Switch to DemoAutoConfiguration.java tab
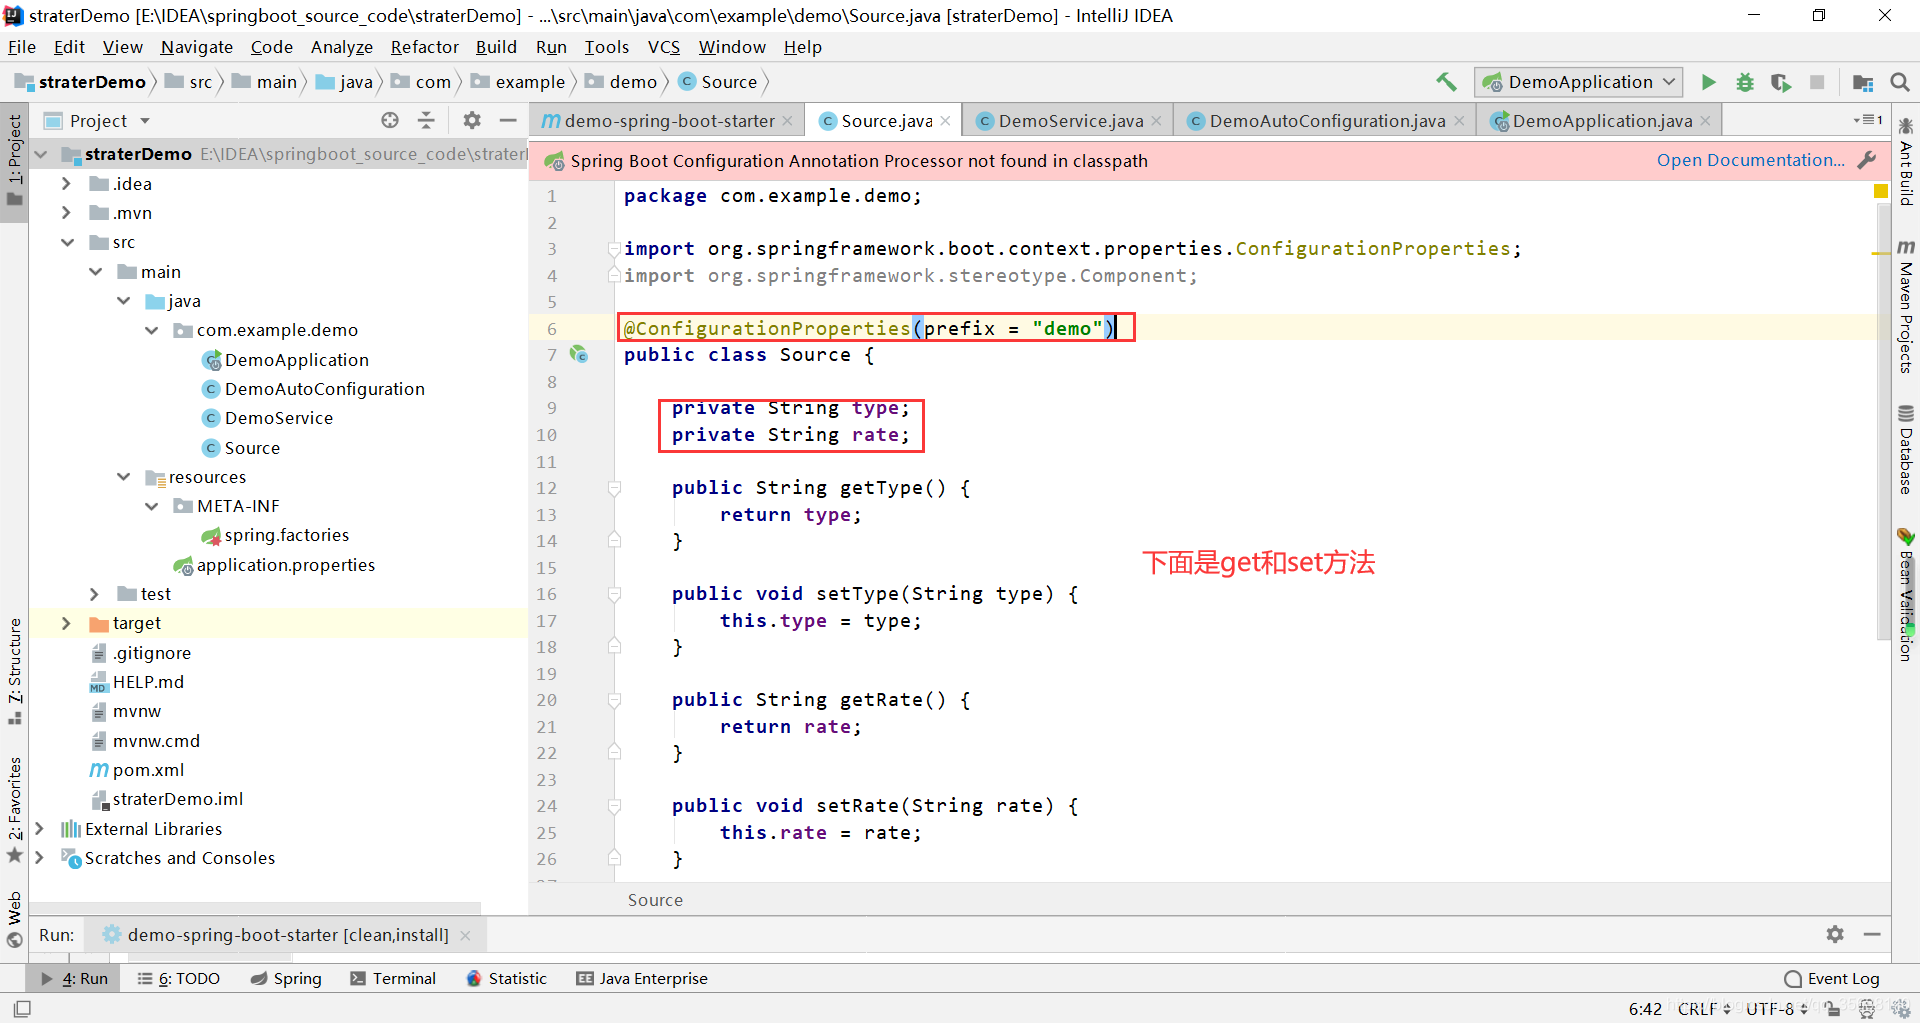1920x1023 pixels. pos(1326,121)
